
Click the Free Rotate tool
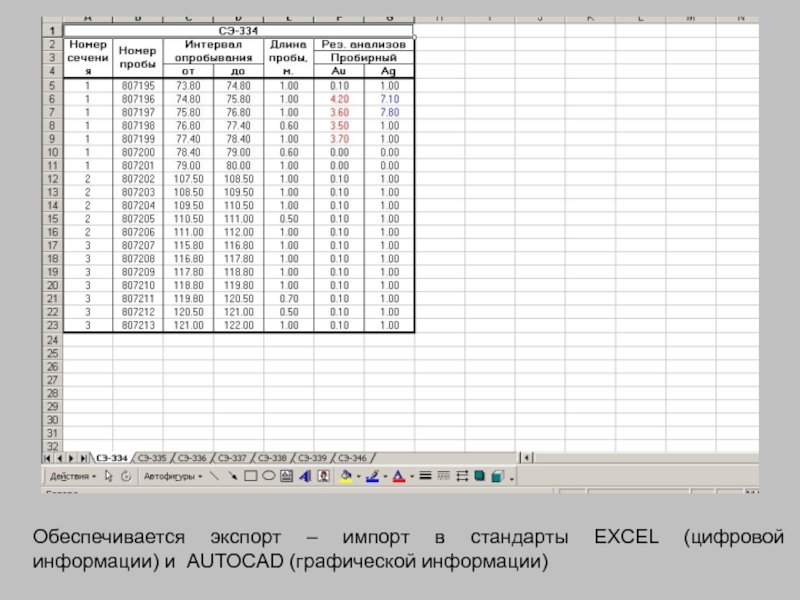pyautogui.click(x=126, y=477)
